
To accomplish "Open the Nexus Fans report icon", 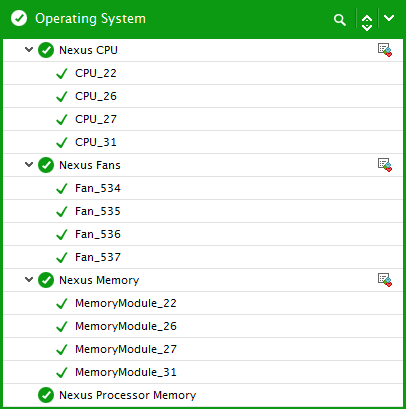I will (385, 165).
